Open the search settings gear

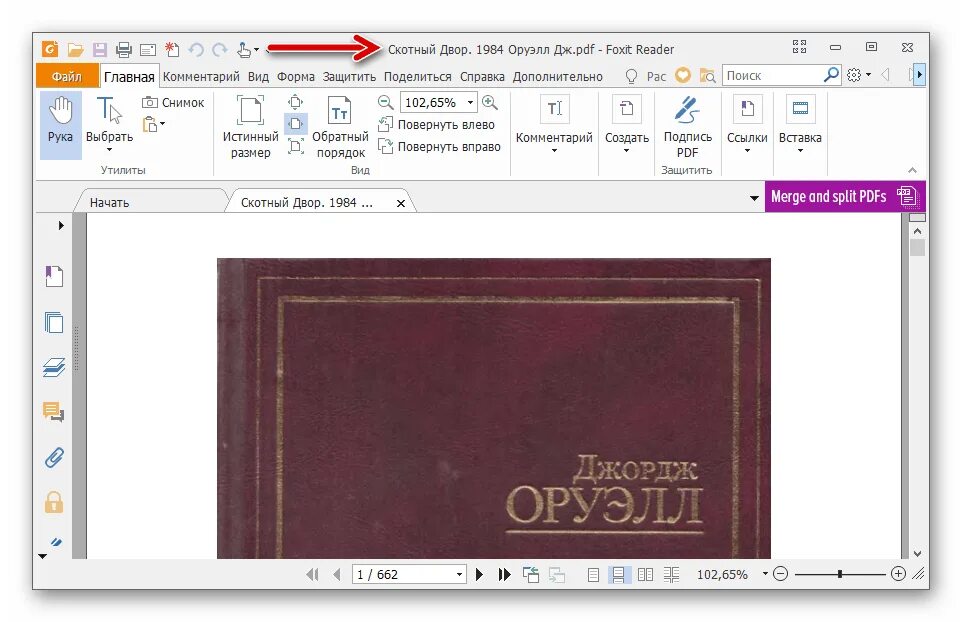[854, 75]
